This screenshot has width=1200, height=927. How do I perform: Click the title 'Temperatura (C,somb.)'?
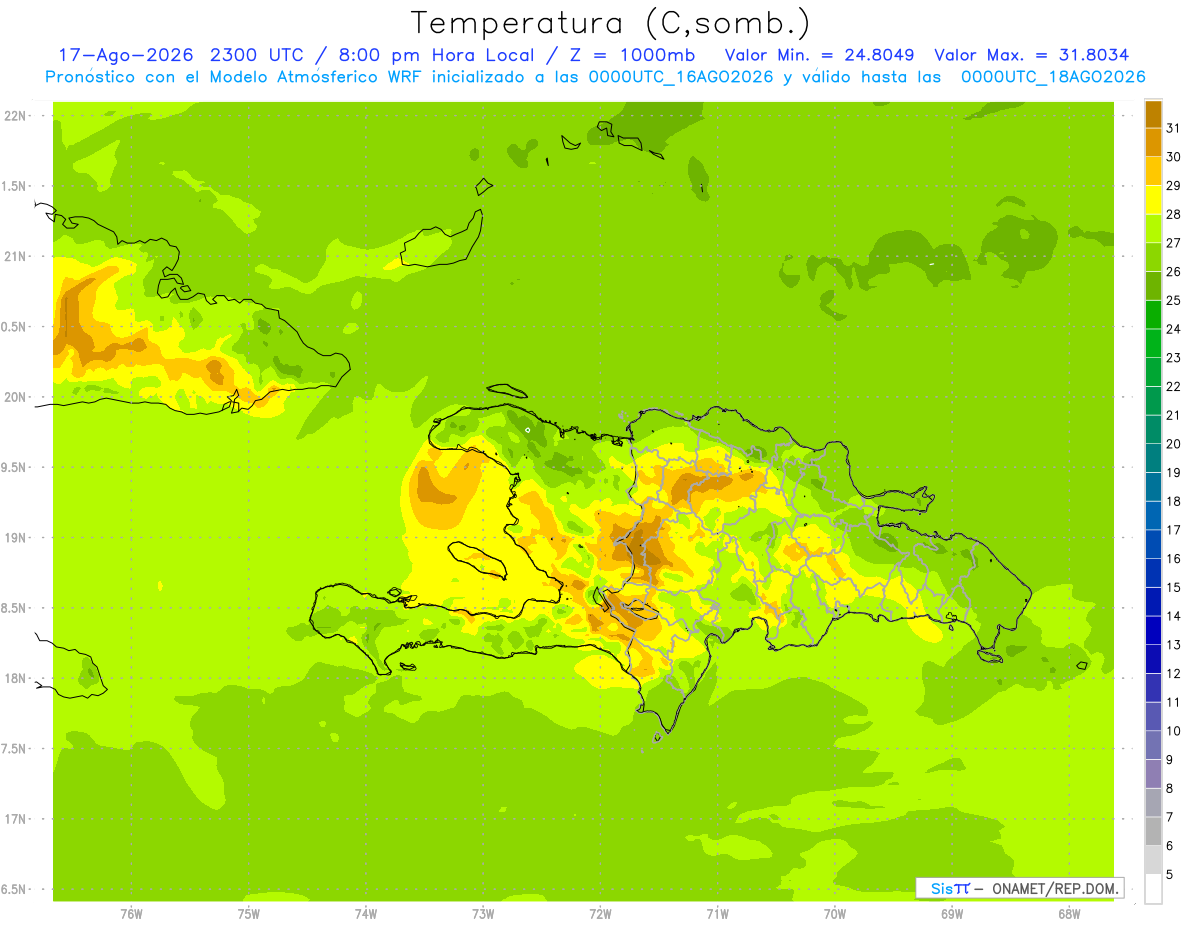pyautogui.click(x=610, y=23)
